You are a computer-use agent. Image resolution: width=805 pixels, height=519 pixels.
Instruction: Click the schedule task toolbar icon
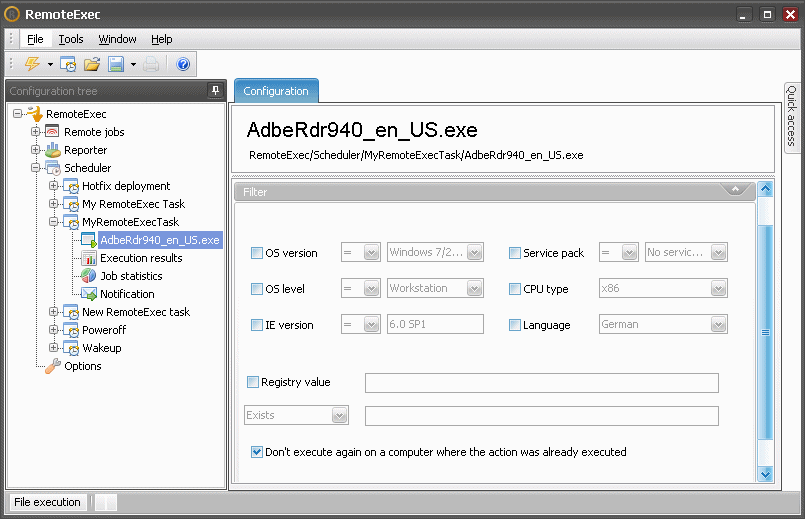(68, 64)
